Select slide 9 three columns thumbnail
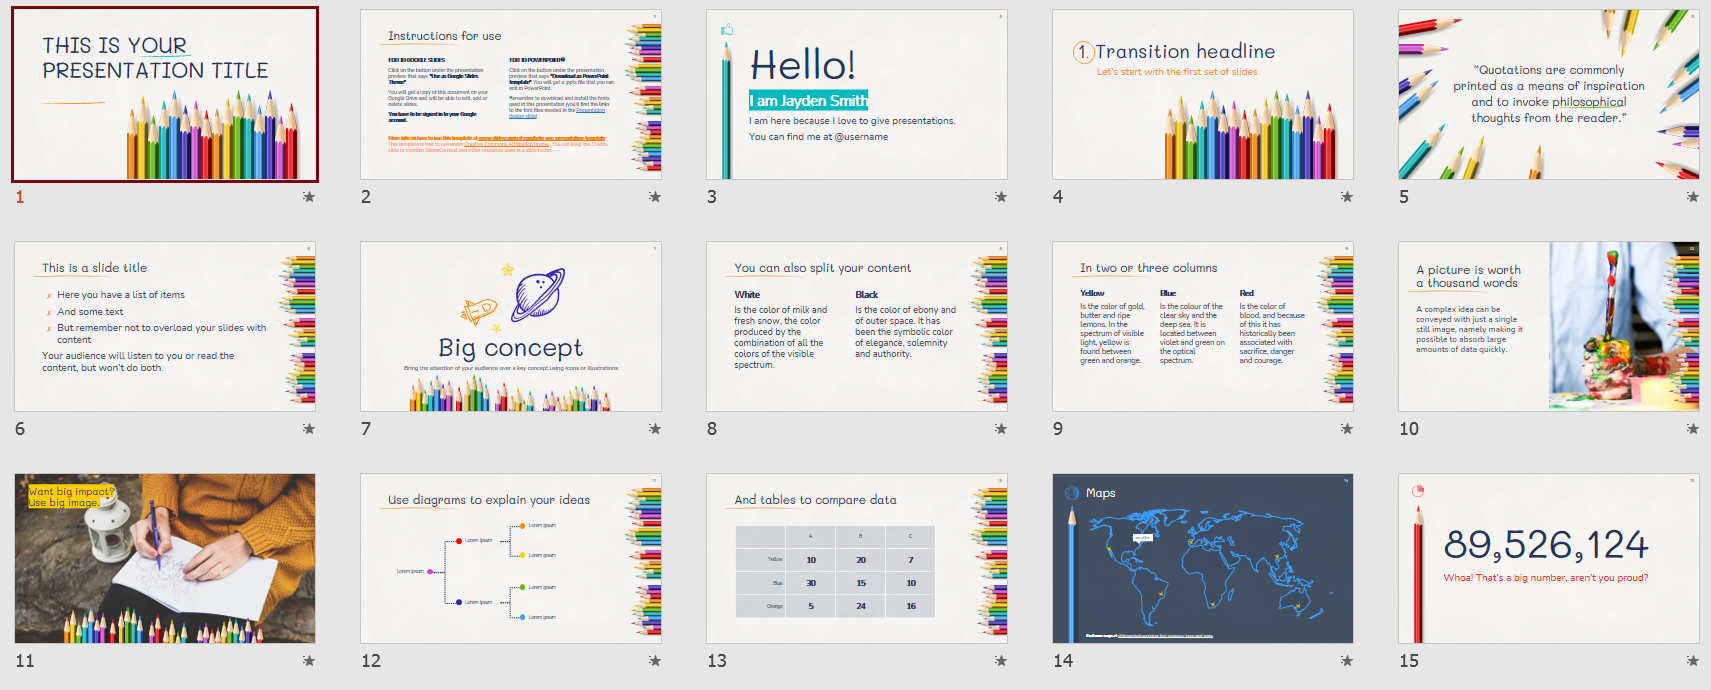The height and width of the screenshot is (690, 1711). (x=1203, y=327)
